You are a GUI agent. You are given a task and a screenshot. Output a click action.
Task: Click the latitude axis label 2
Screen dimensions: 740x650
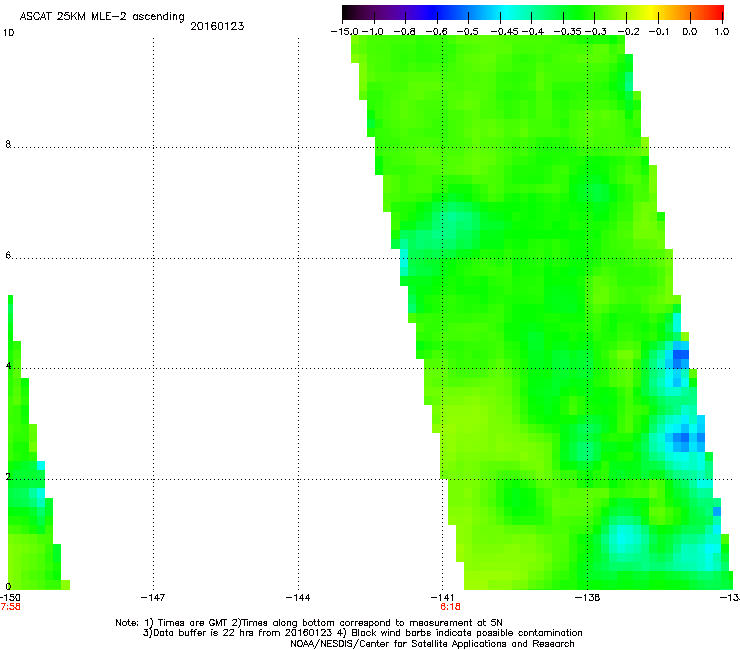coord(8,477)
